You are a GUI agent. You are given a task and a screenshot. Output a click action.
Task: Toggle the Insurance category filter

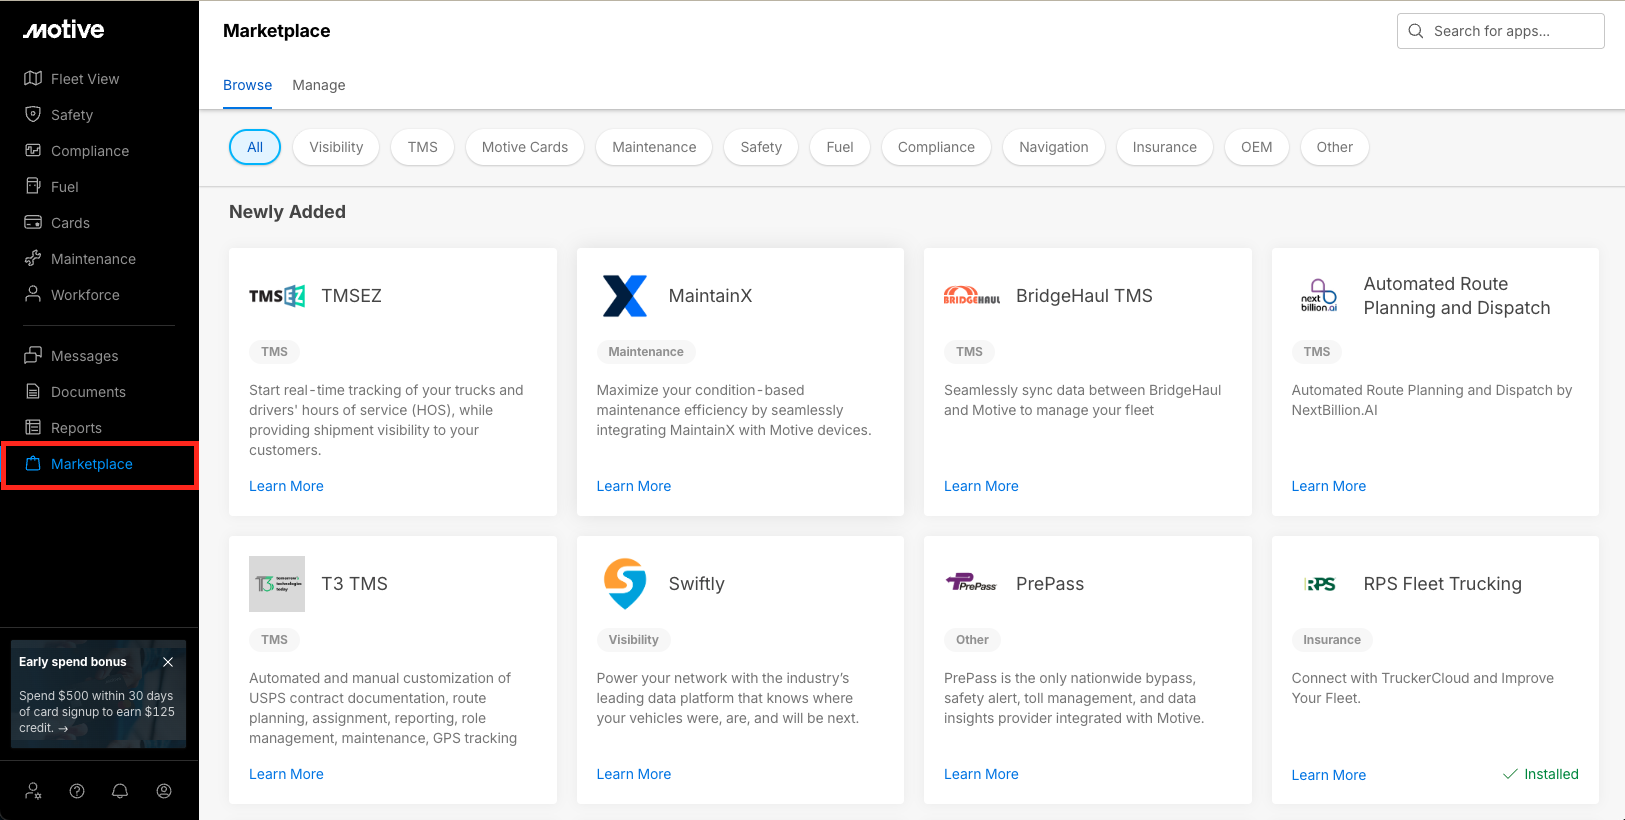tap(1164, 147)
